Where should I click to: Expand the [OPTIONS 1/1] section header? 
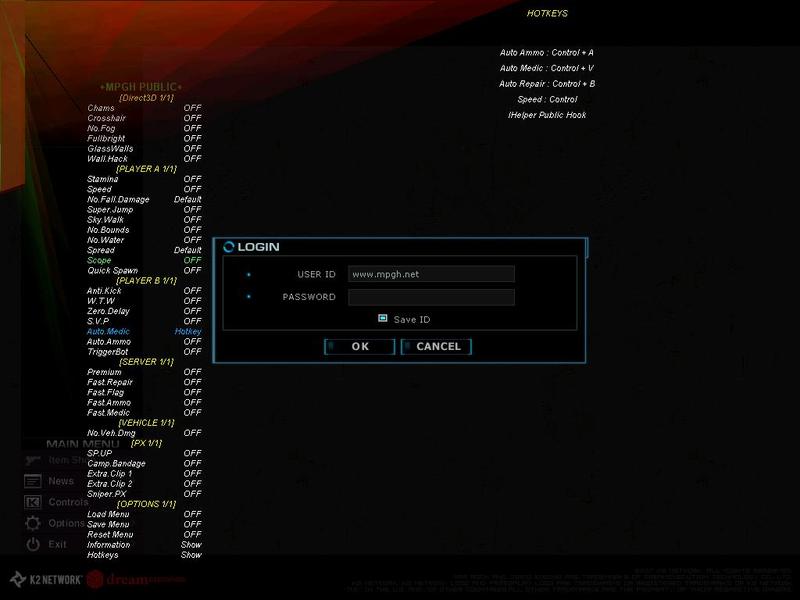[146, 504]
